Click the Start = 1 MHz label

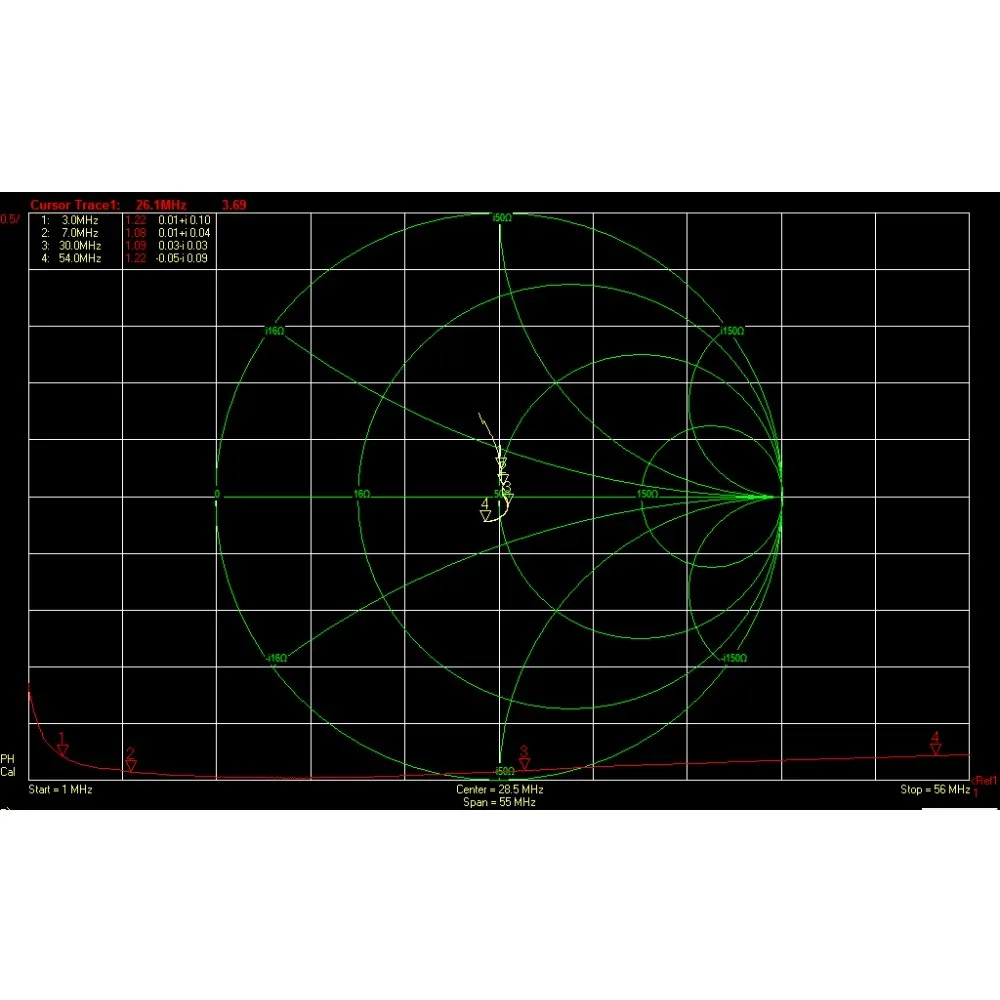(x=61, y=790)
